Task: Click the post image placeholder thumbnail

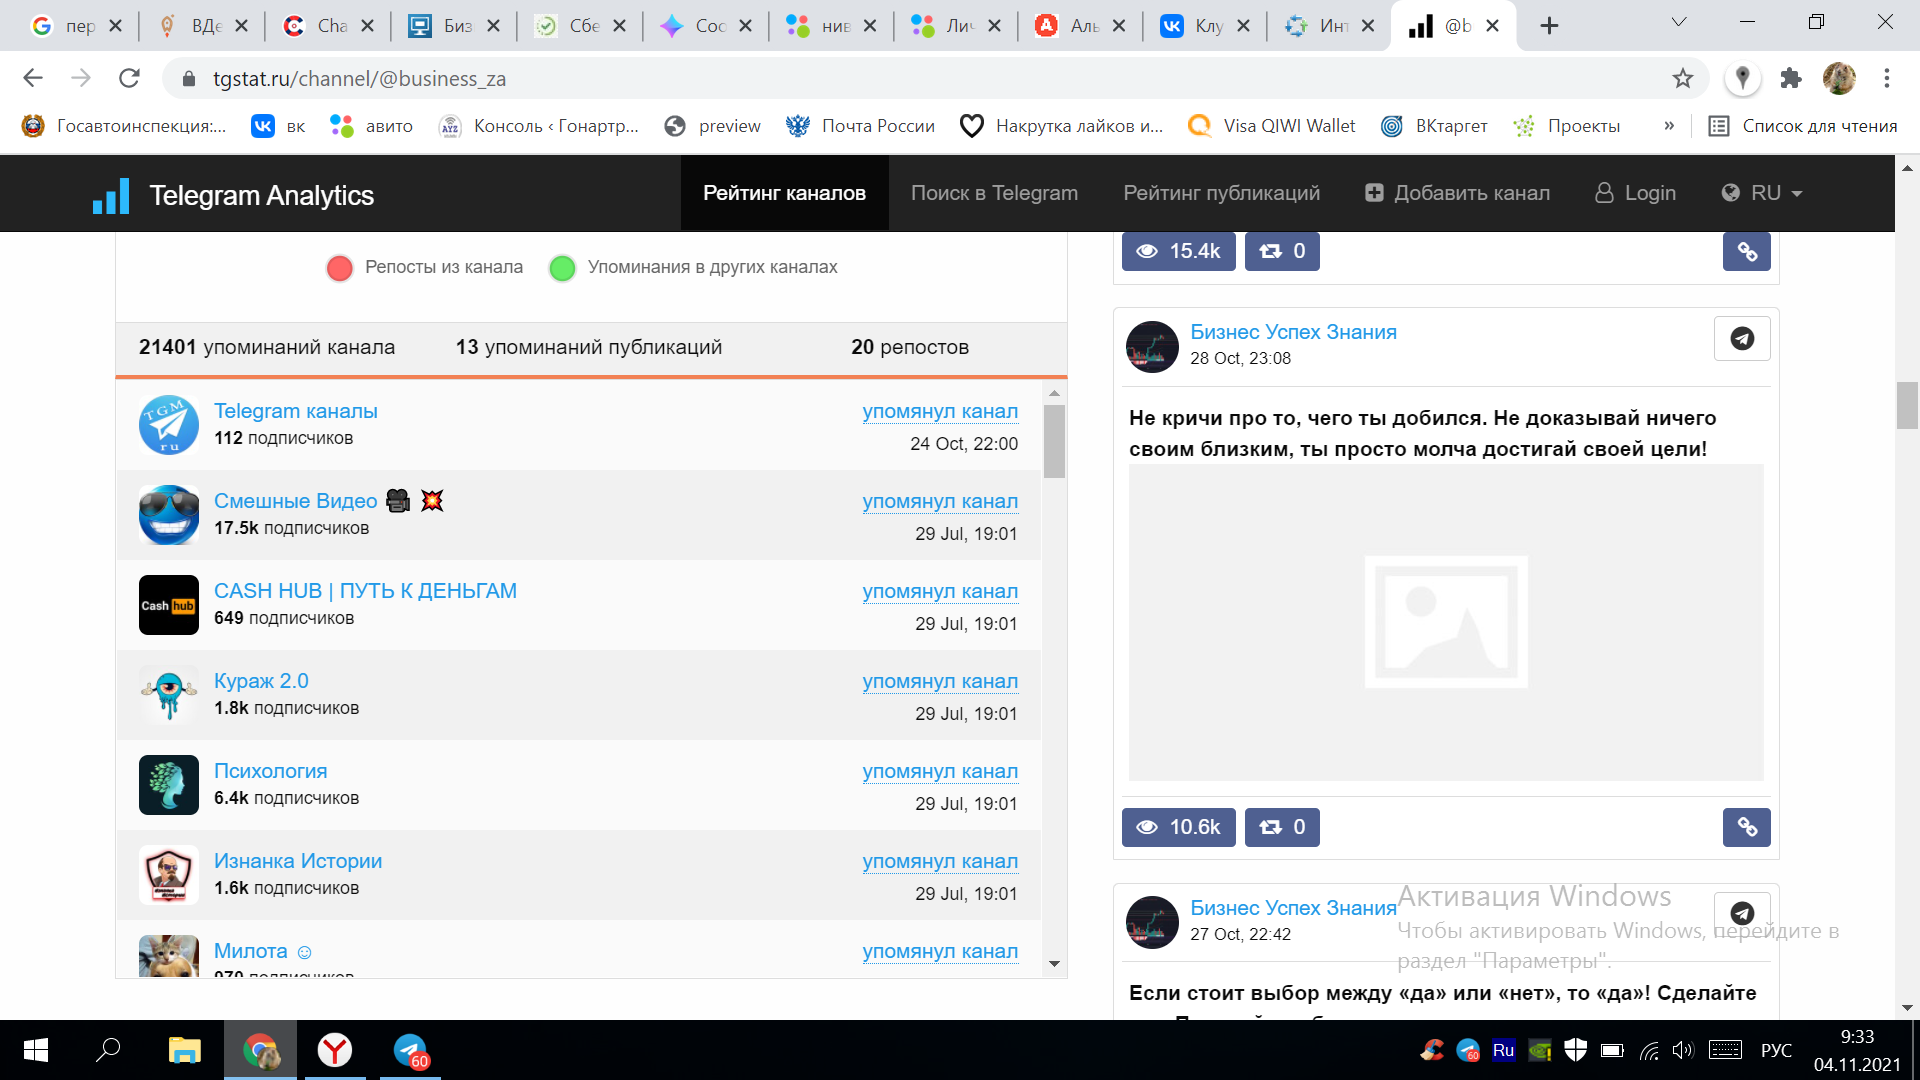Action: click(x=1446, y=622)
